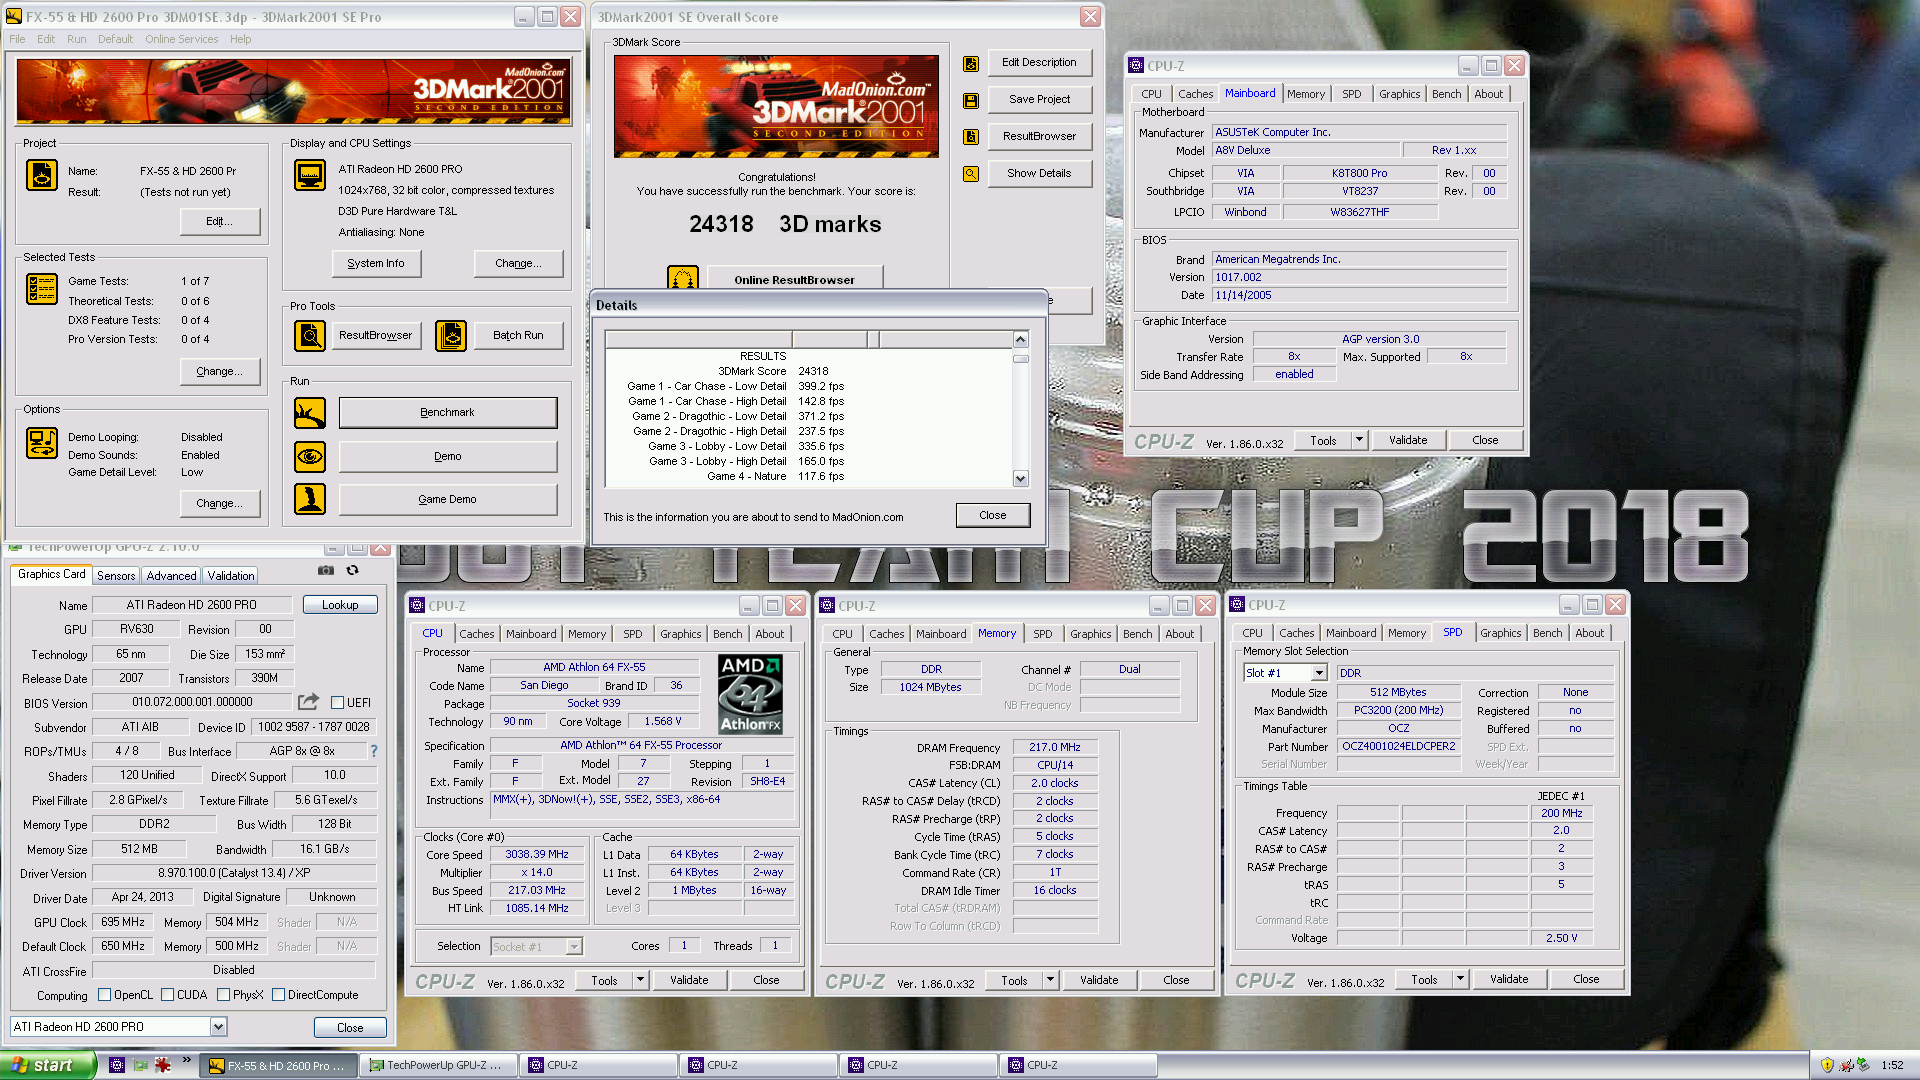Click the GPU-Z refresh icon
The width and height of the screenshot is (1920, 1080).
352,570
